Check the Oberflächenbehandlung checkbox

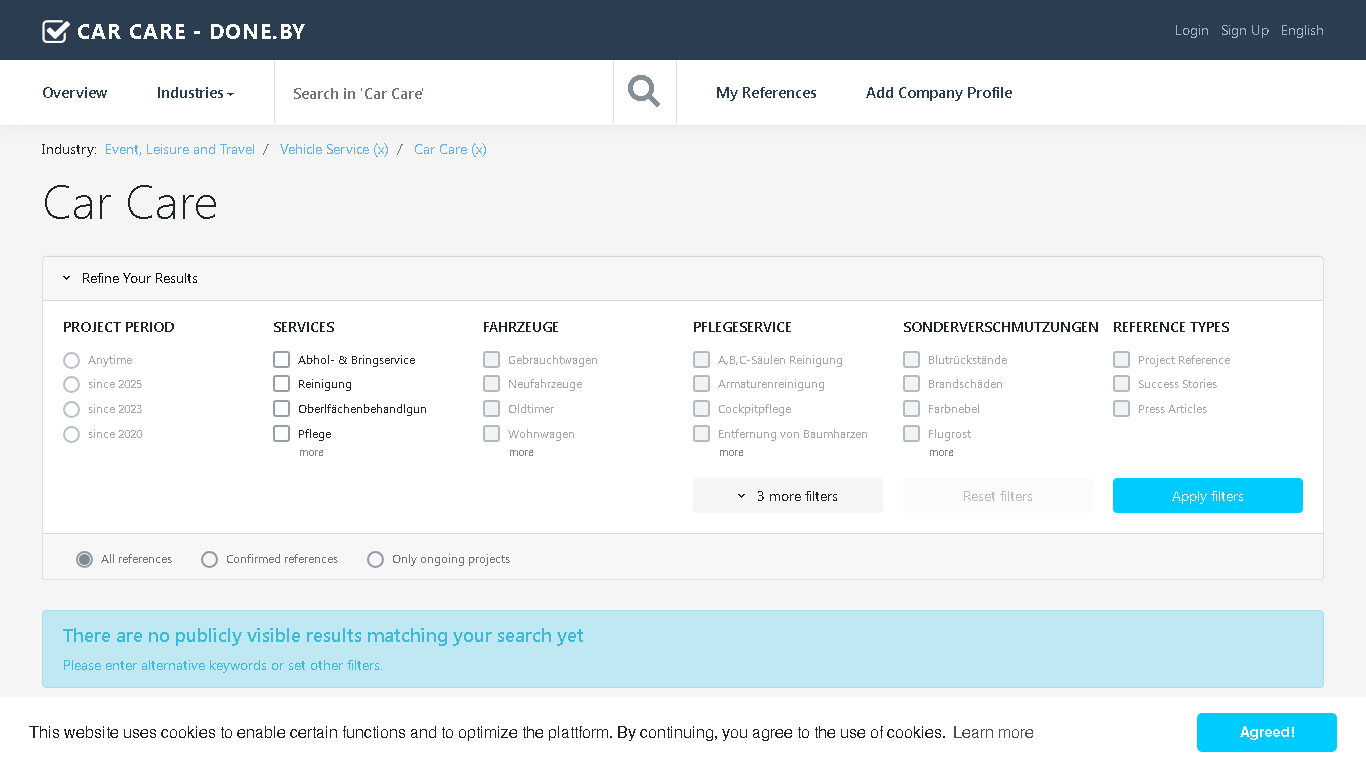tap(281, 408)
